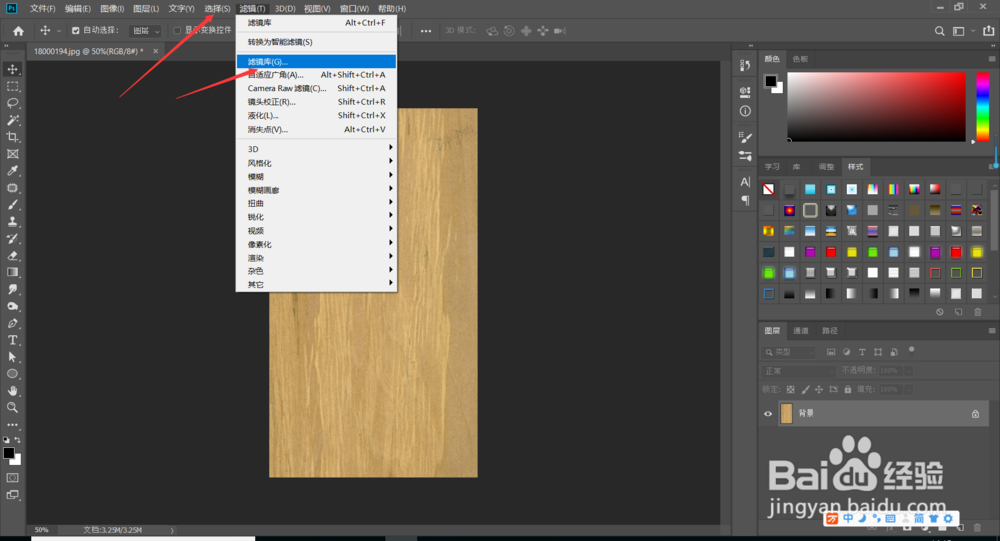Switch to the 色板 tab

point(800,59)
